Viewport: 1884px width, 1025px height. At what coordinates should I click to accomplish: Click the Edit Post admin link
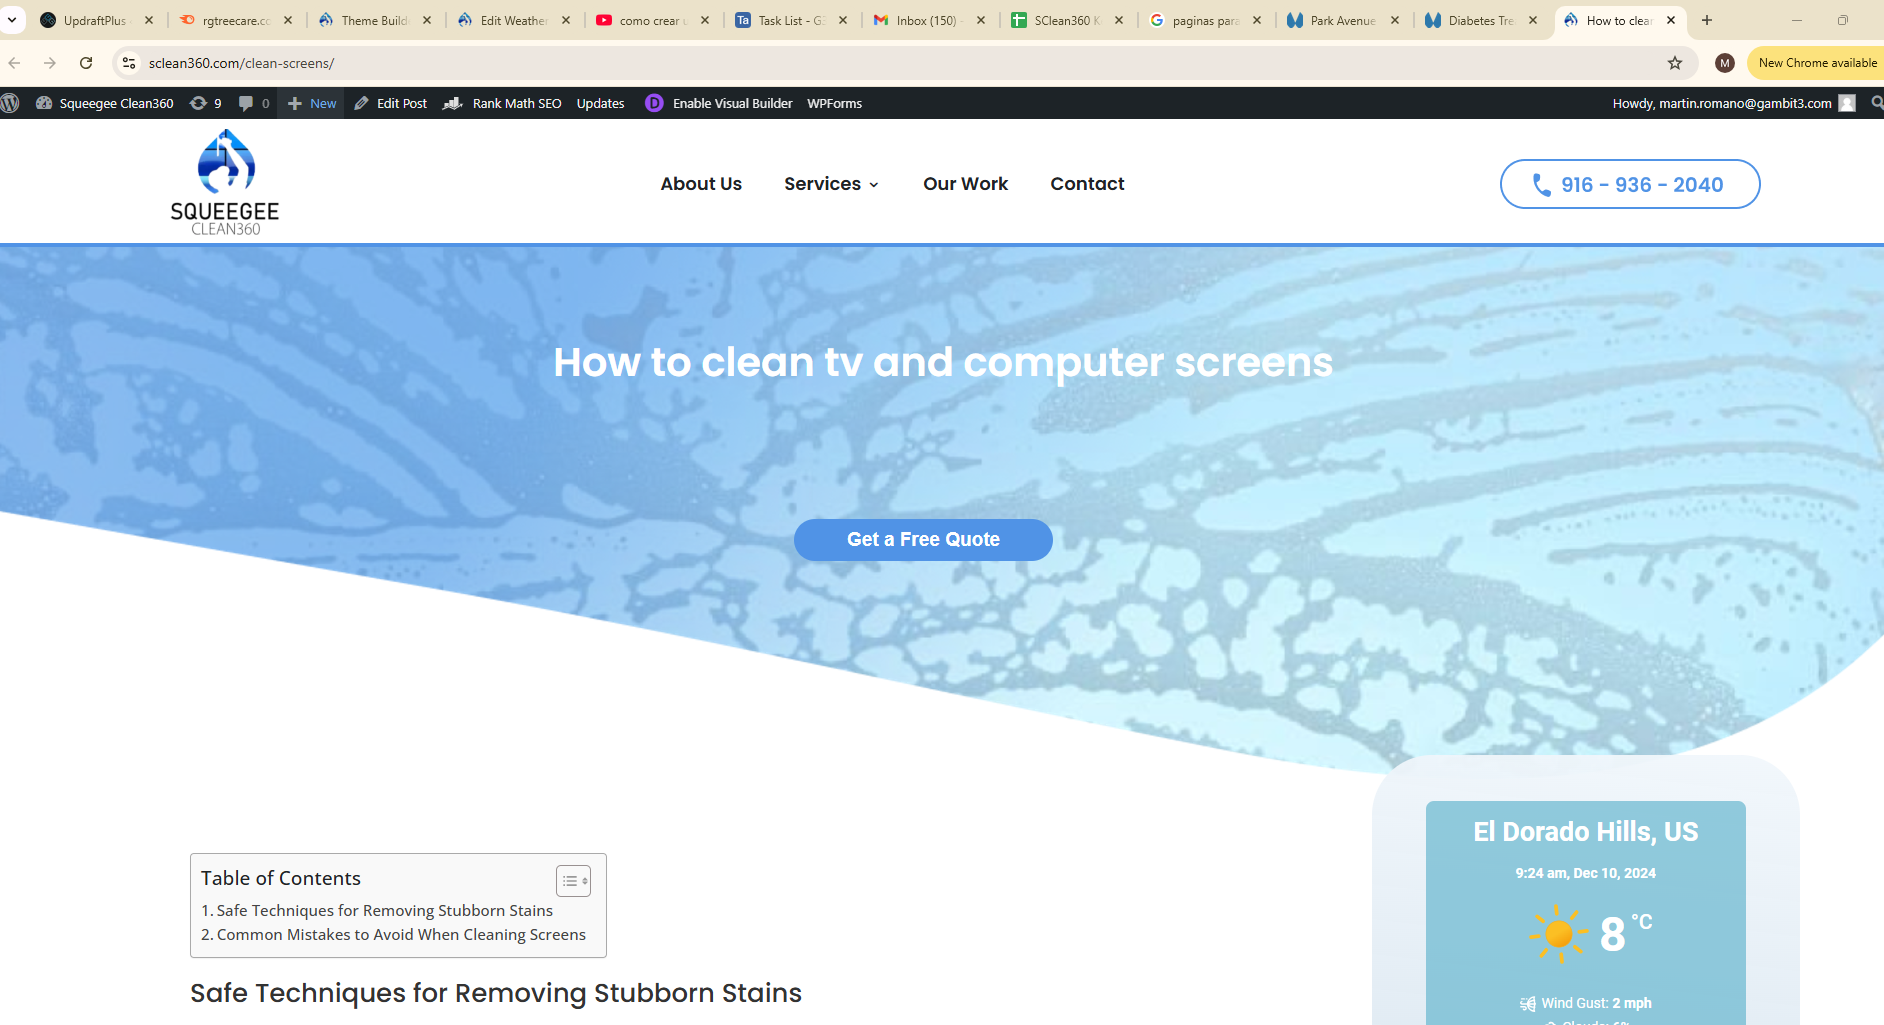click(391, 103)
